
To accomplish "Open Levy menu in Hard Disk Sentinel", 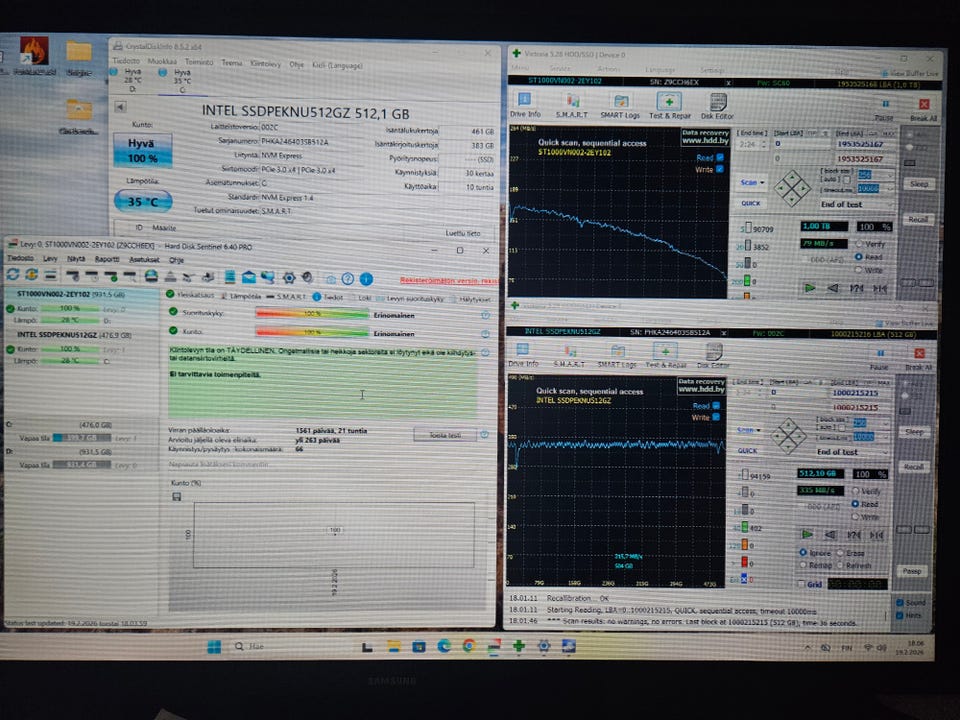I will tap(50, 259).
